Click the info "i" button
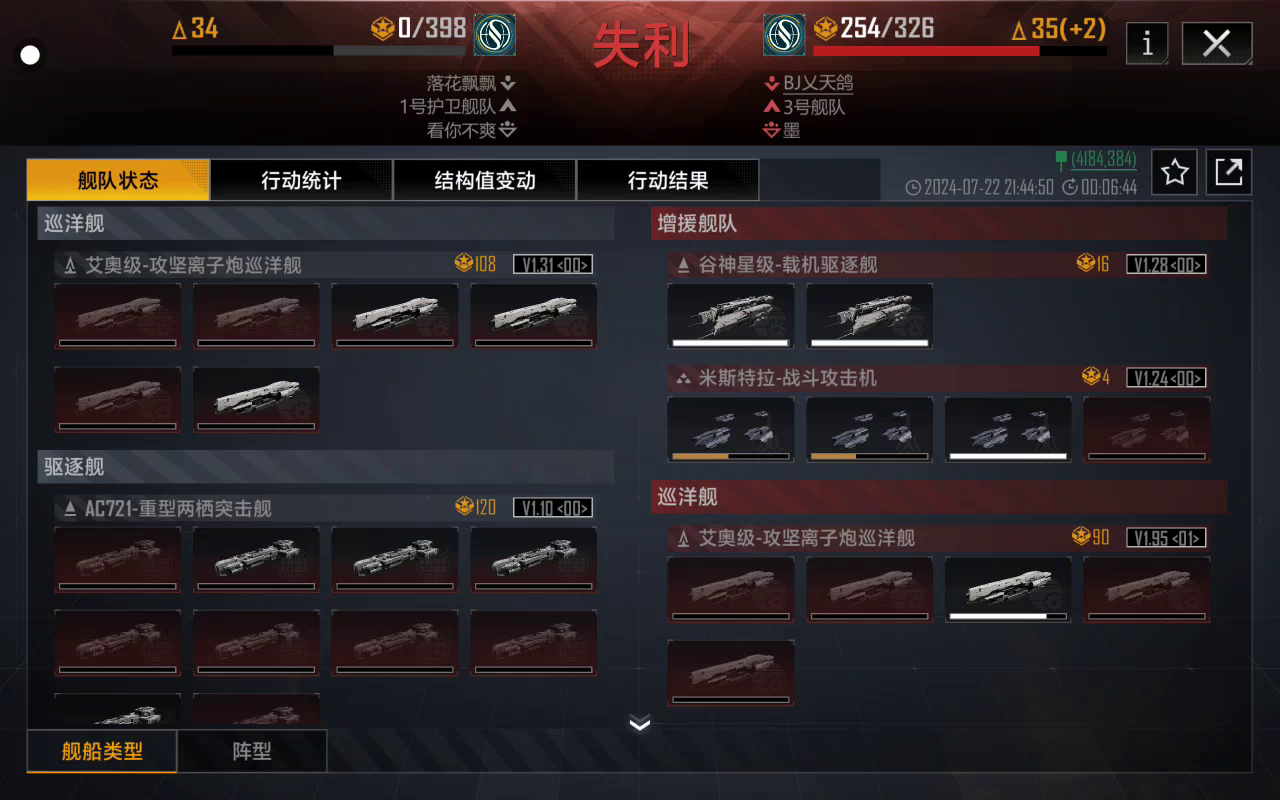The width and height of the screenshot is (1280, 800). pyautogui.click(x=1147, y=43)
